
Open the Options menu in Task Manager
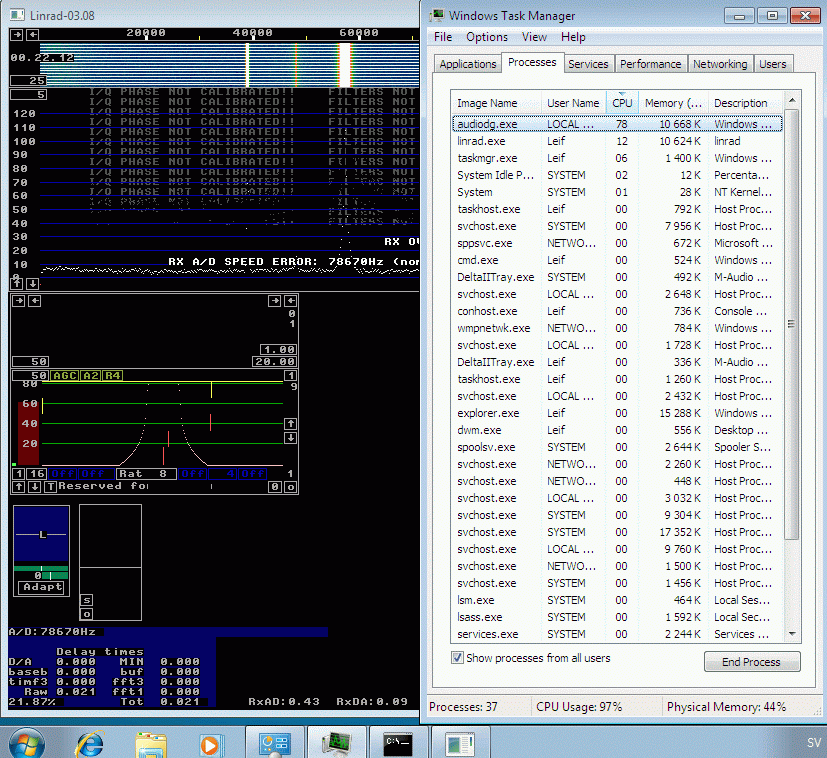tap(487, 37)
